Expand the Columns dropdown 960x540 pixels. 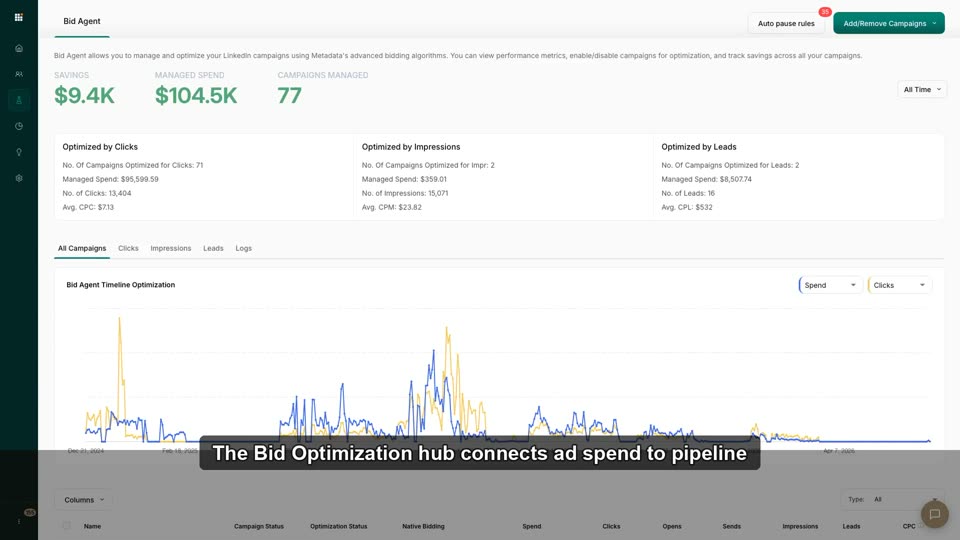84,500
